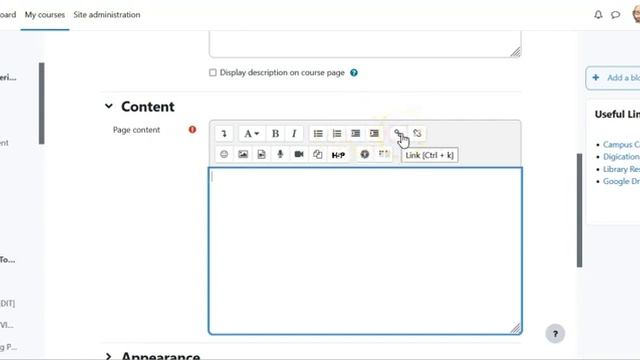Outdent the selected text
The width and height of the screenshot is (640, 360).
pyautogui.click(x=356, y=133)
